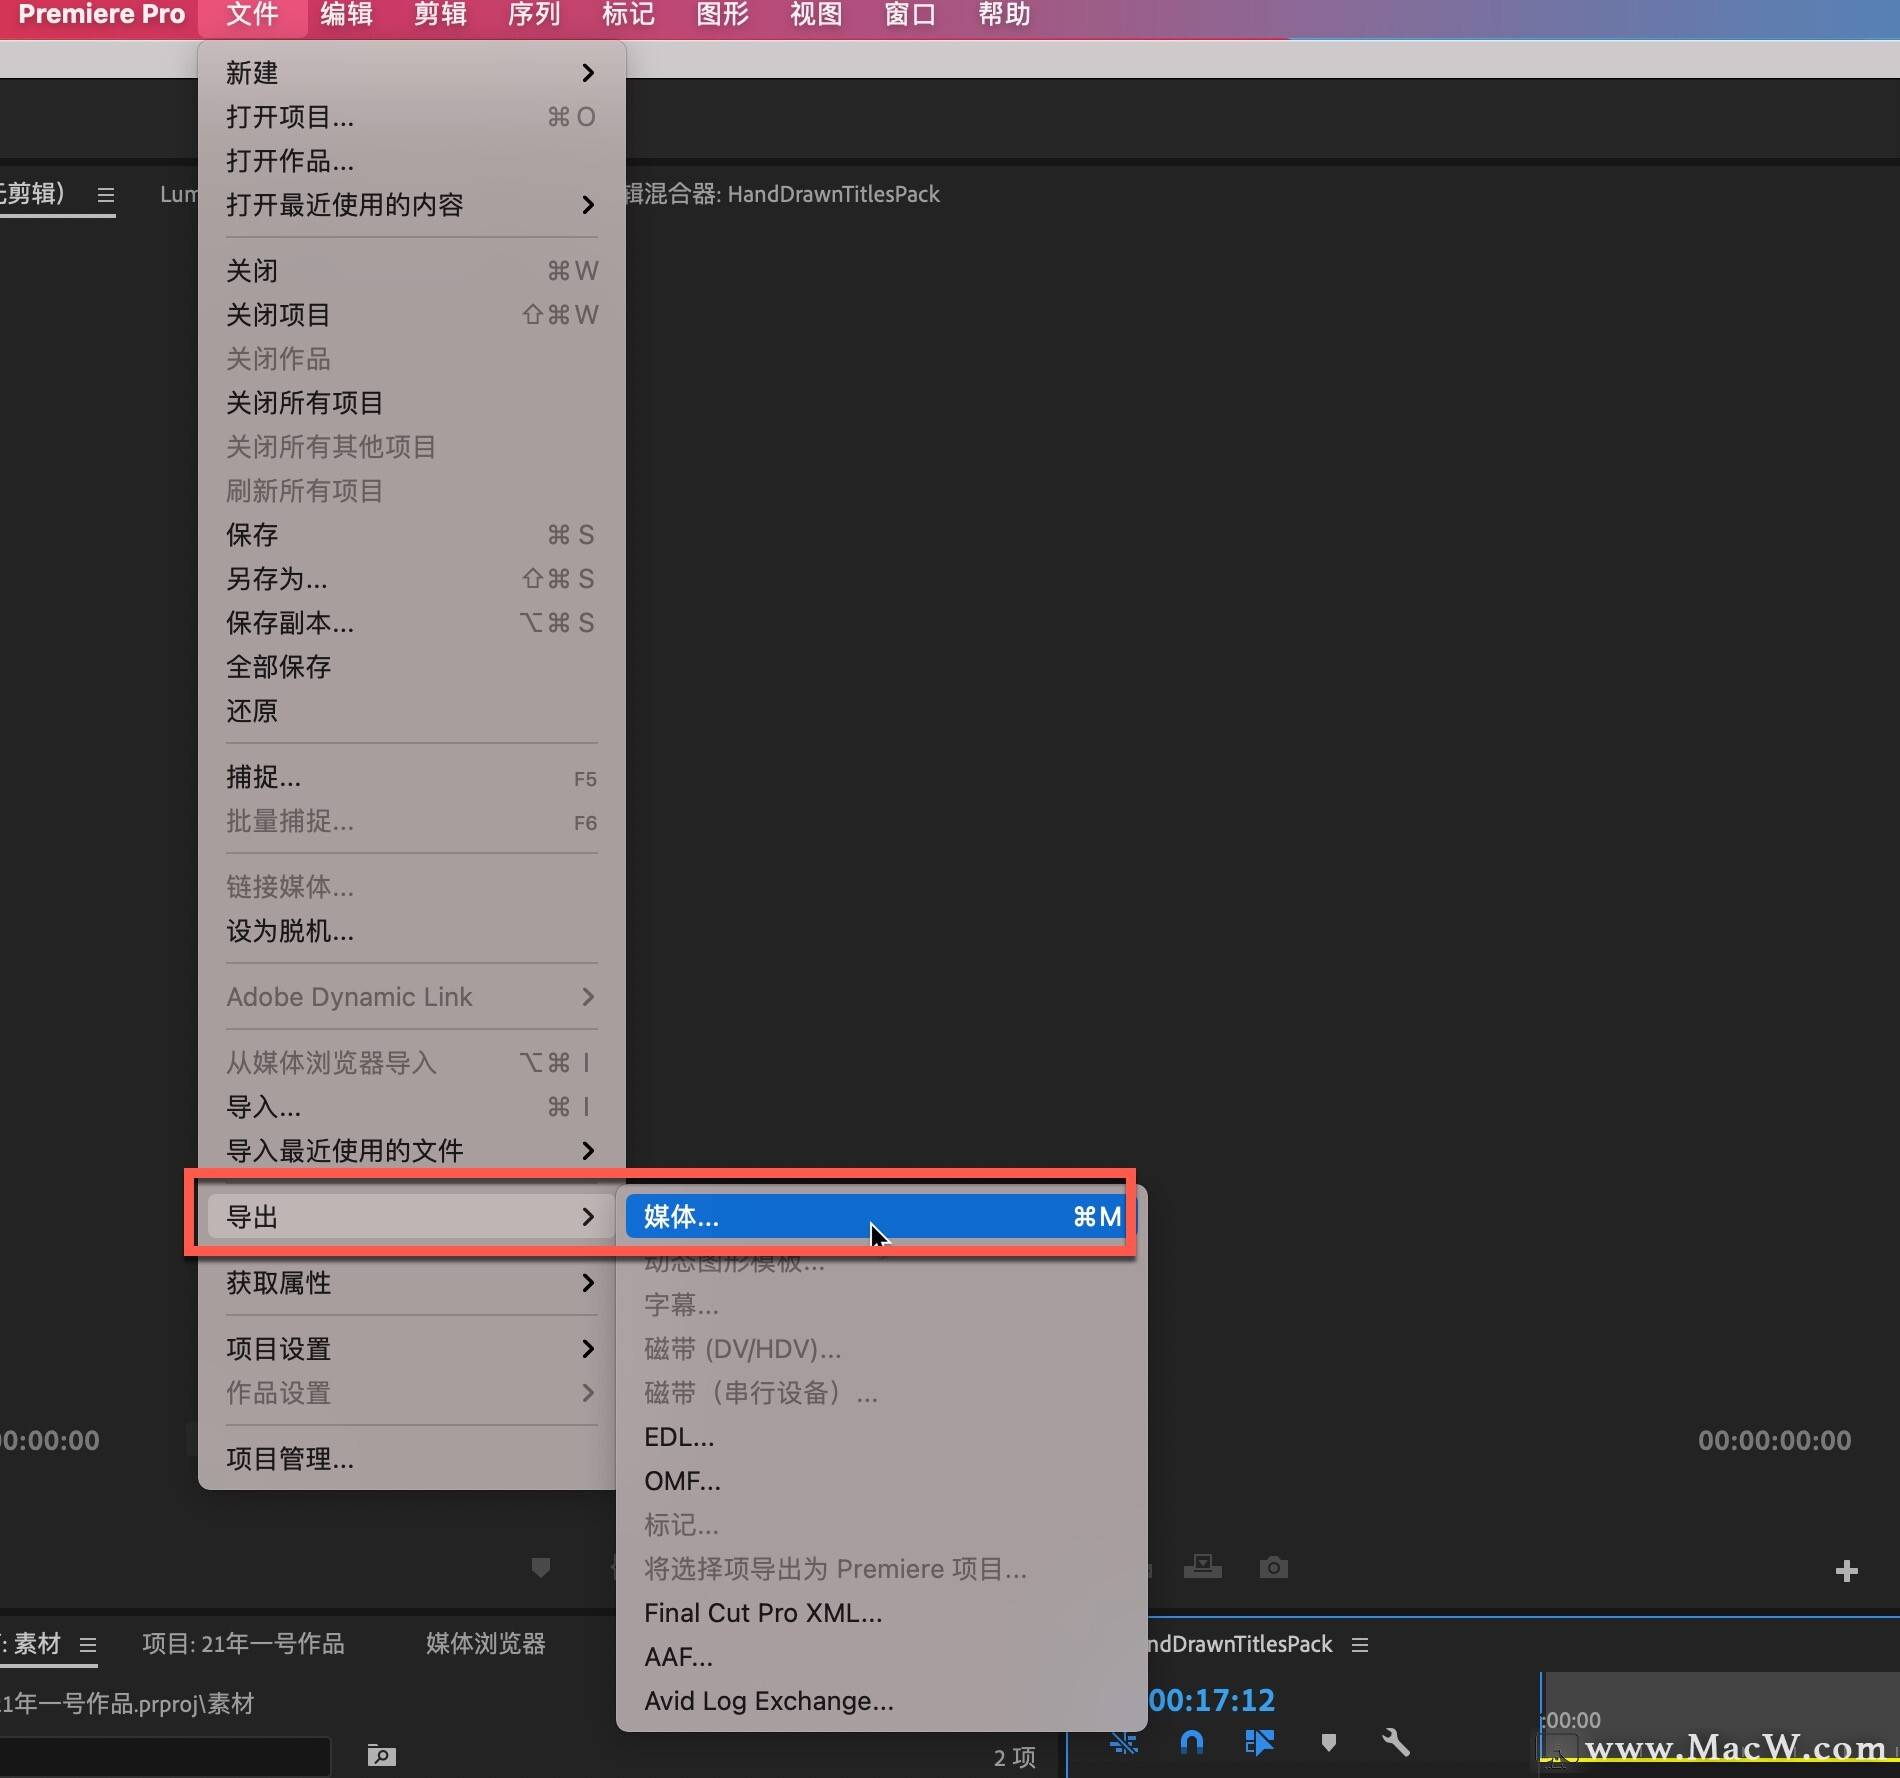The height and width of the screenshot is (1778, 1900).
Task: Click the find bin folder search icon
Action: [x=381, y=1755]
